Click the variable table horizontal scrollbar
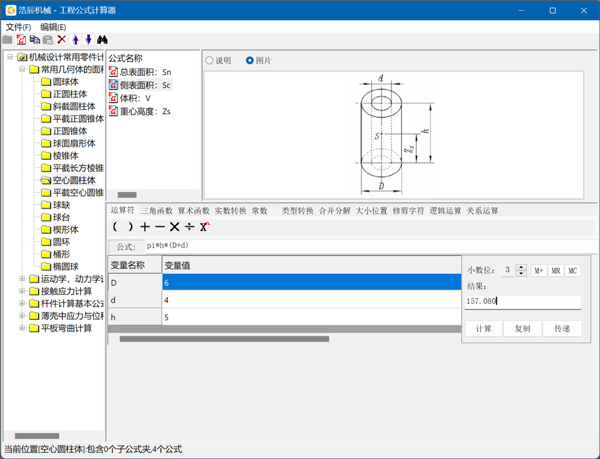Screen dimensions: 600x459 point(224,339)
